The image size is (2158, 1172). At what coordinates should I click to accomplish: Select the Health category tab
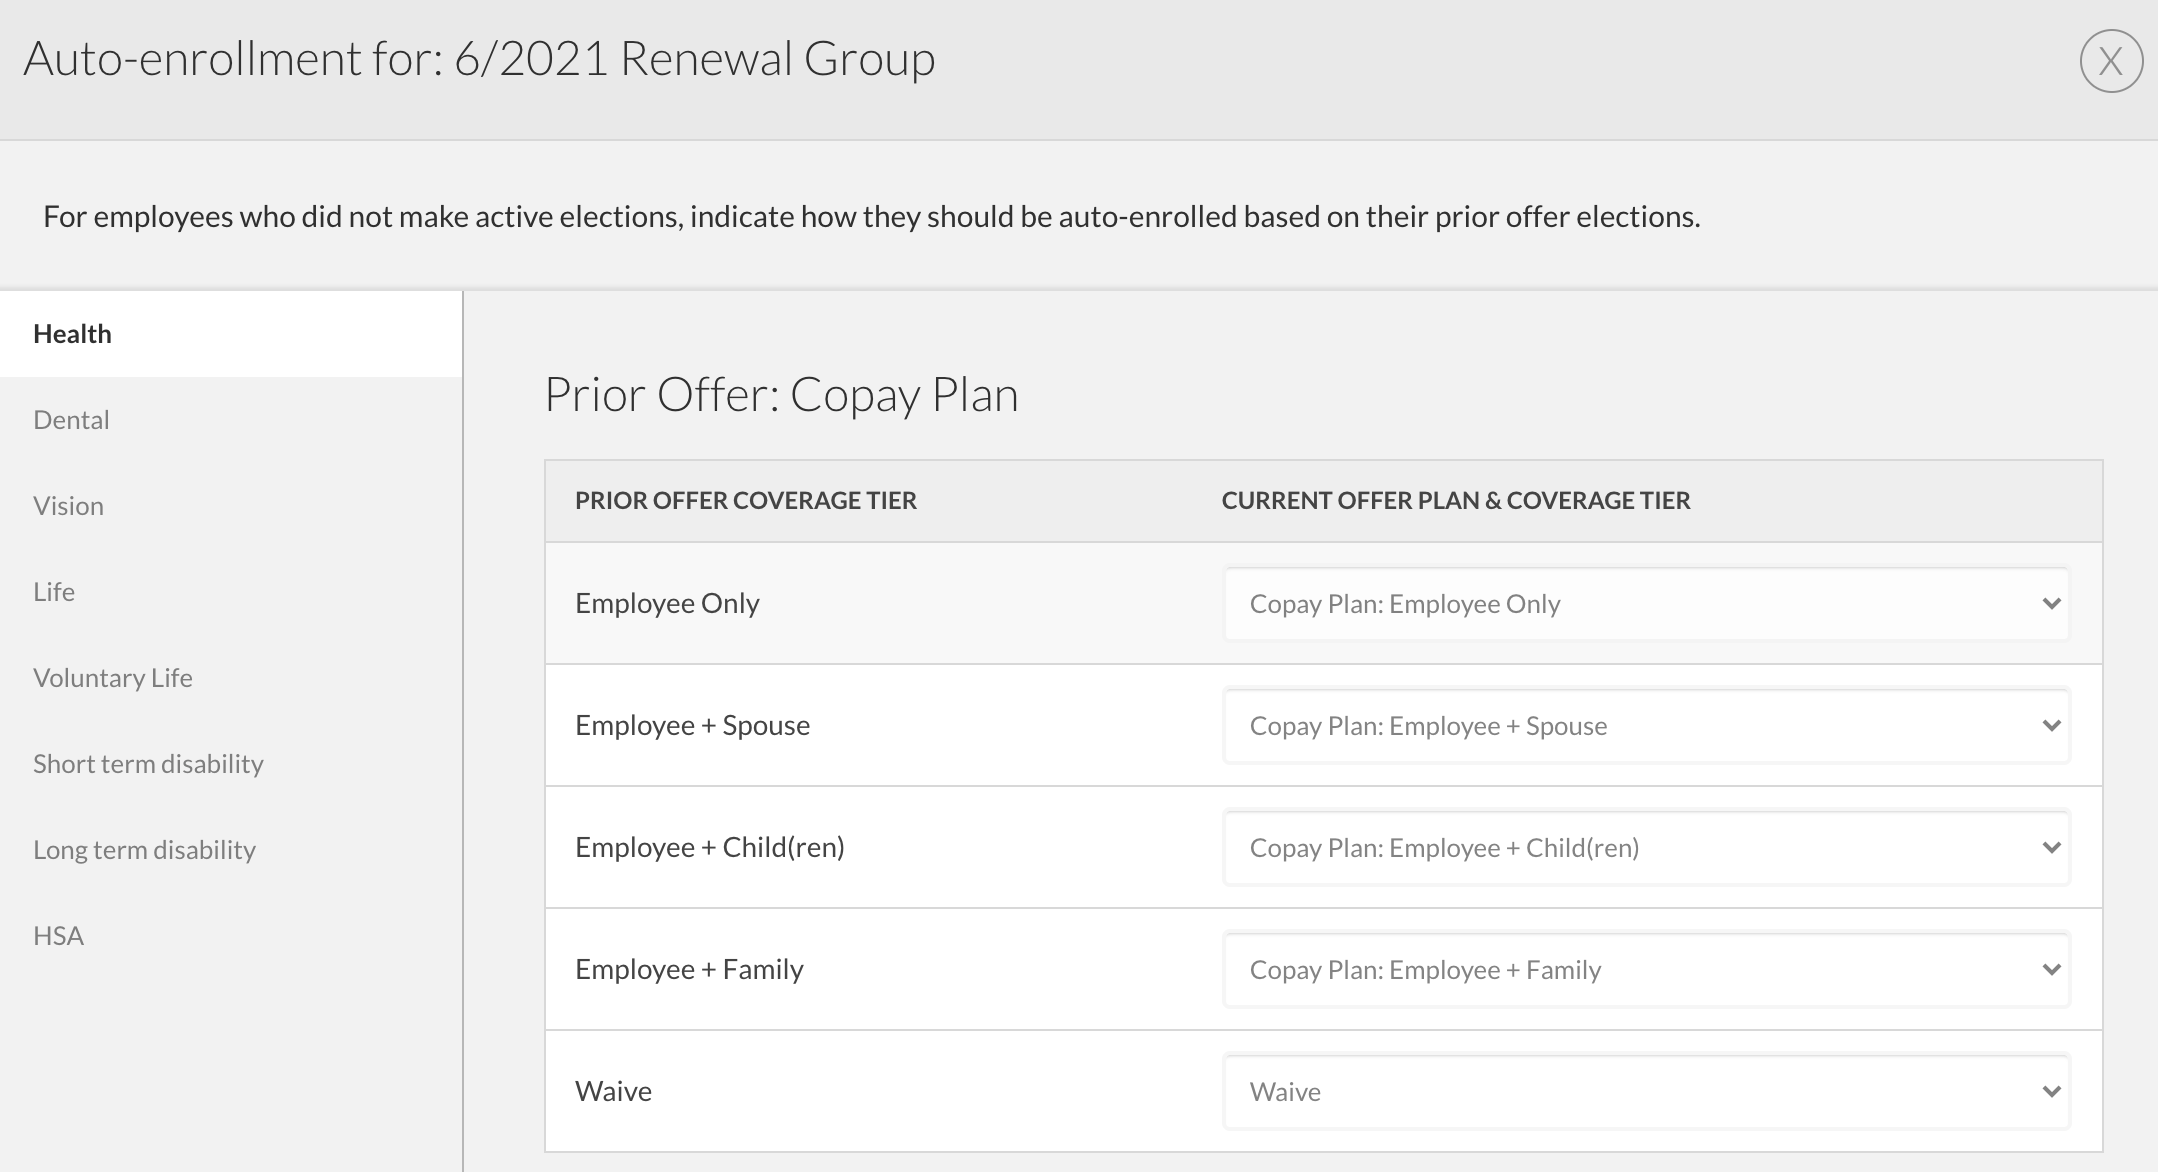tap(231, 334)
